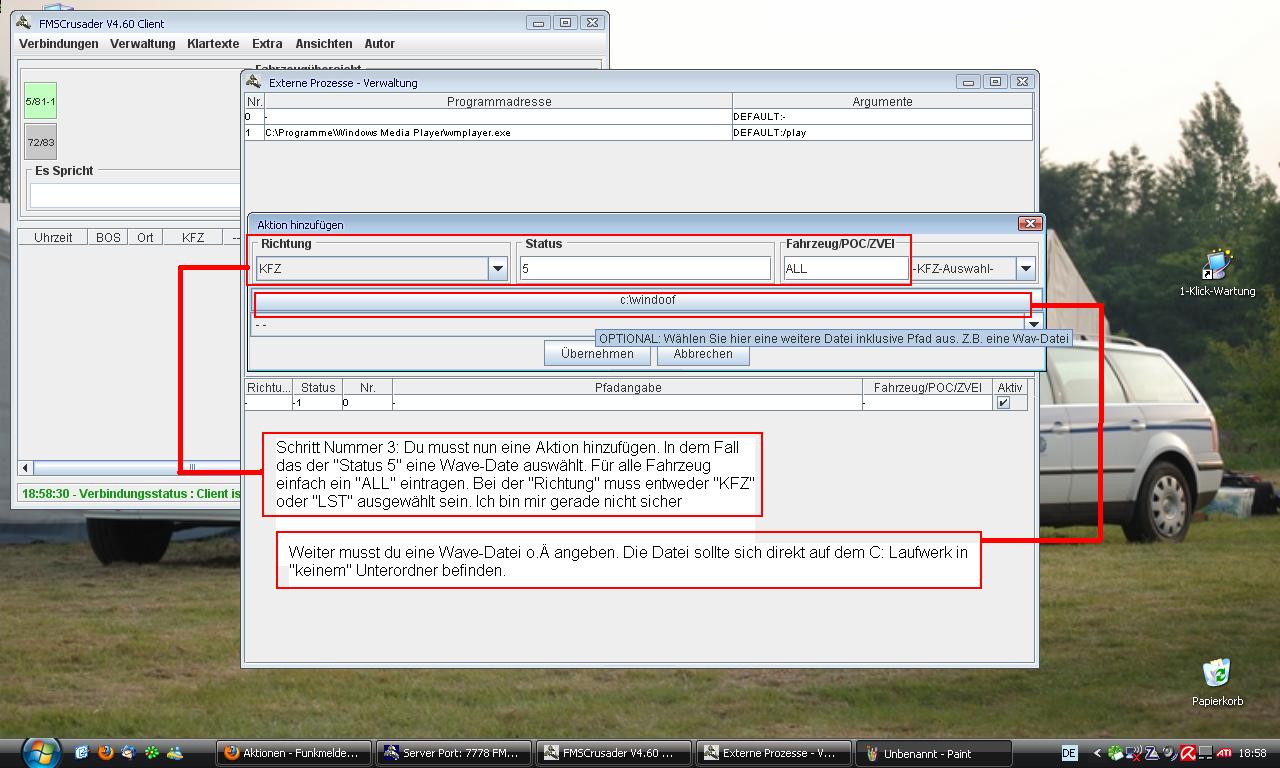Click into the Status input field

pos(645,268)
